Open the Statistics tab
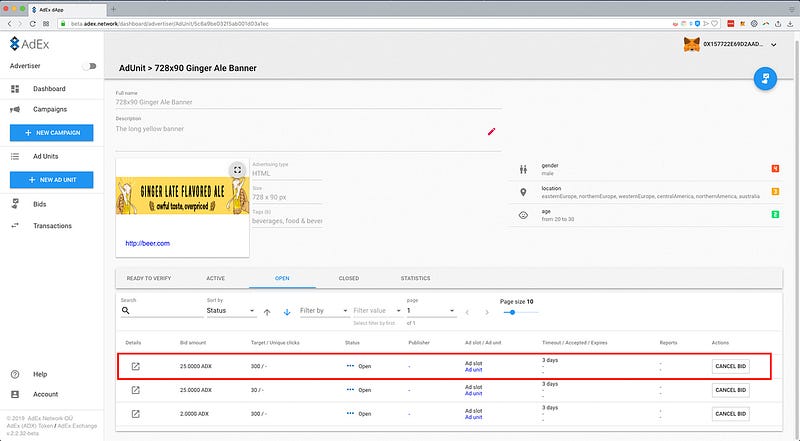The image size is (800, 441). point(415,278)
